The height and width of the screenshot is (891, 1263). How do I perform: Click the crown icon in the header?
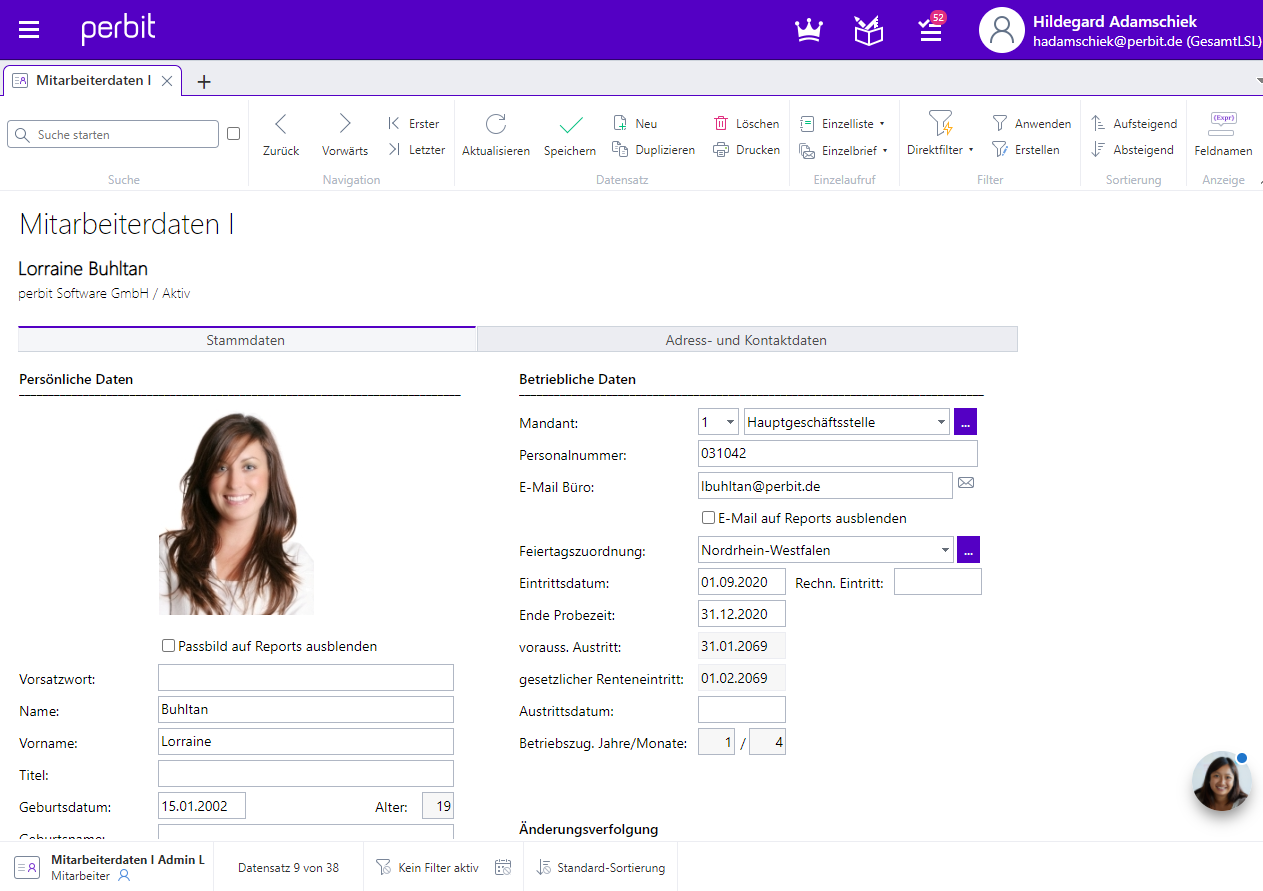808,30
